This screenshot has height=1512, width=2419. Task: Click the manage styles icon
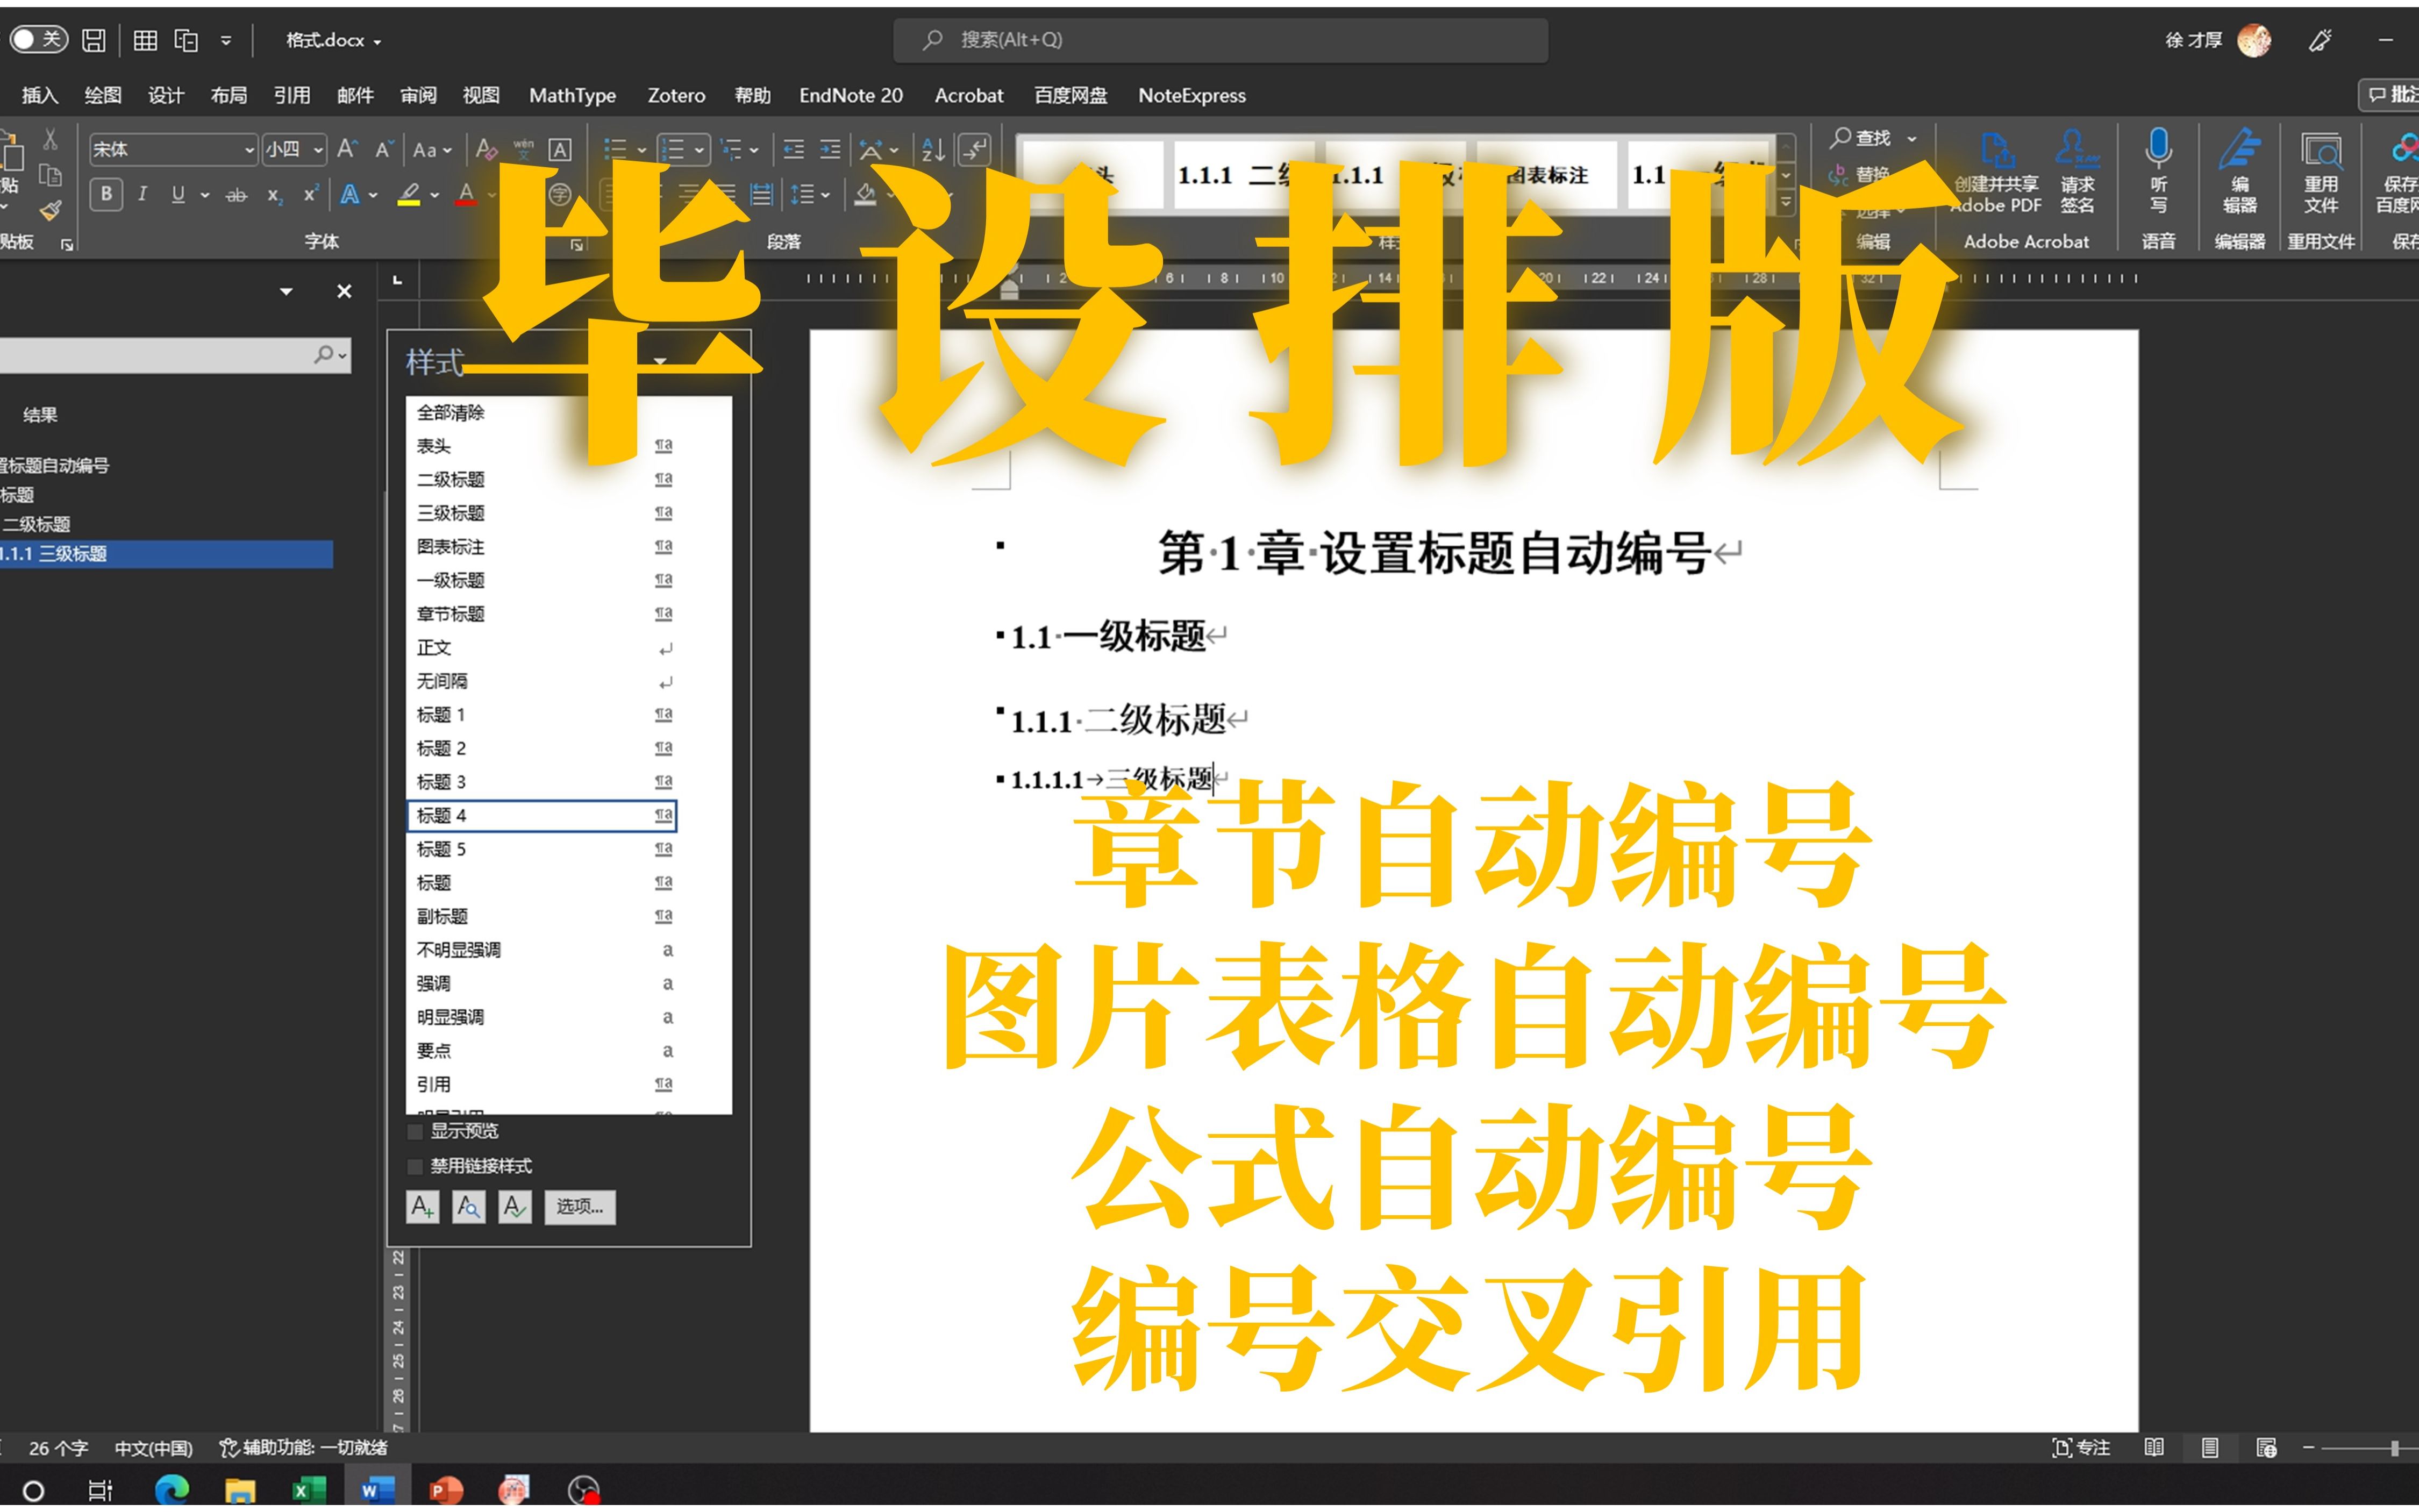pos(515,1207)
